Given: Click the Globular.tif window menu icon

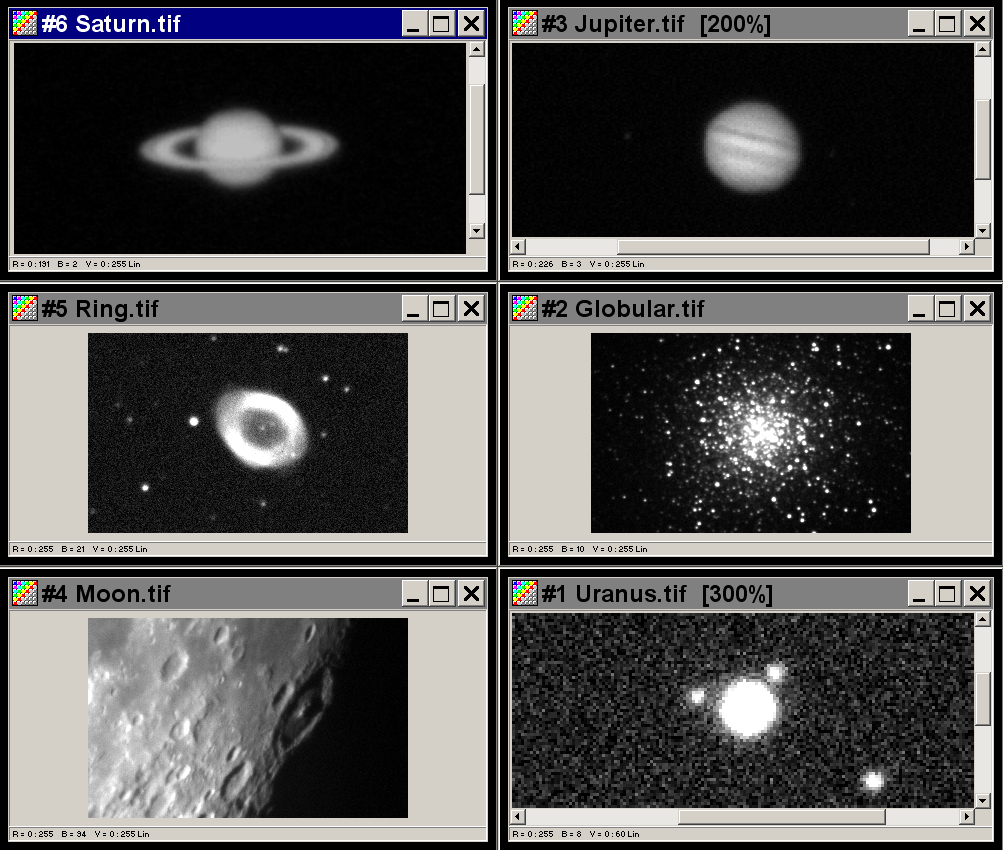Looking at the screenshot, I should [525, 309].
